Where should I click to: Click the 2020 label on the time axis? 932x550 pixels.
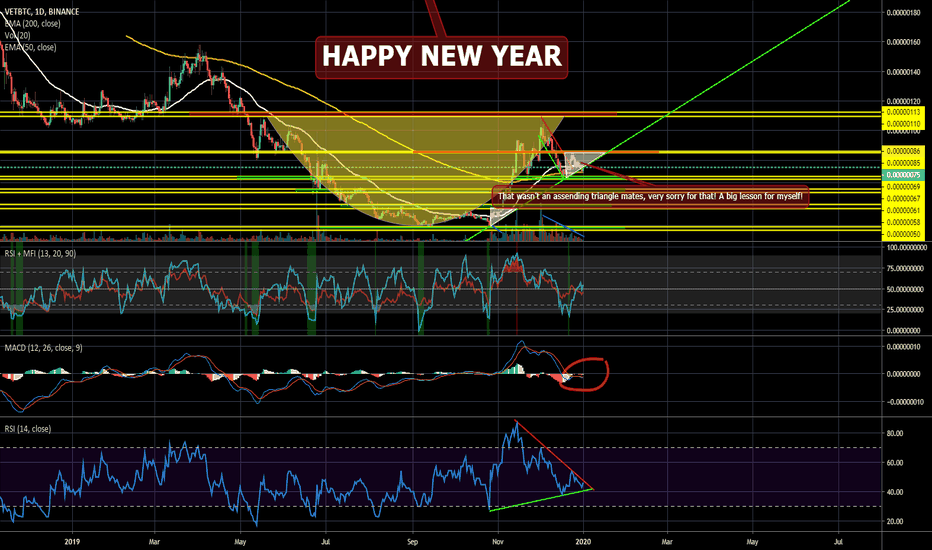[584, 542]
